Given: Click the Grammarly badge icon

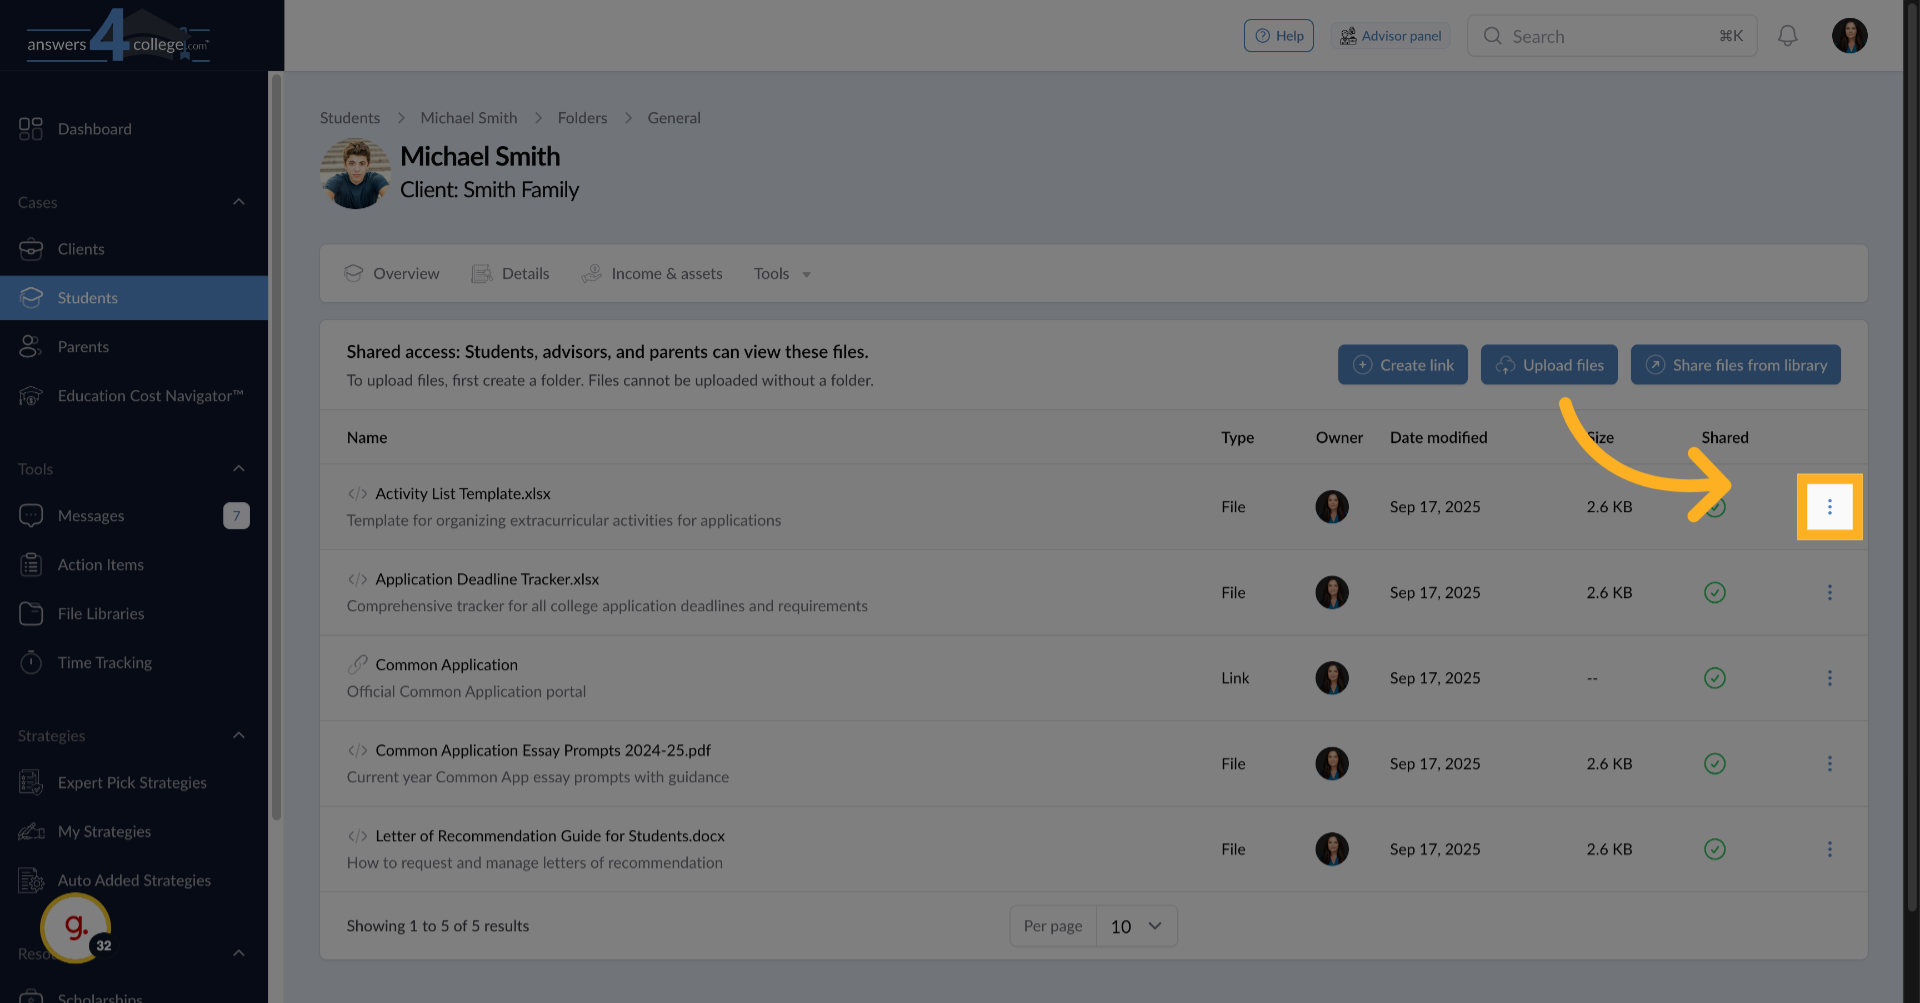Looking at the screenshot, I should [x=76, y=927].
